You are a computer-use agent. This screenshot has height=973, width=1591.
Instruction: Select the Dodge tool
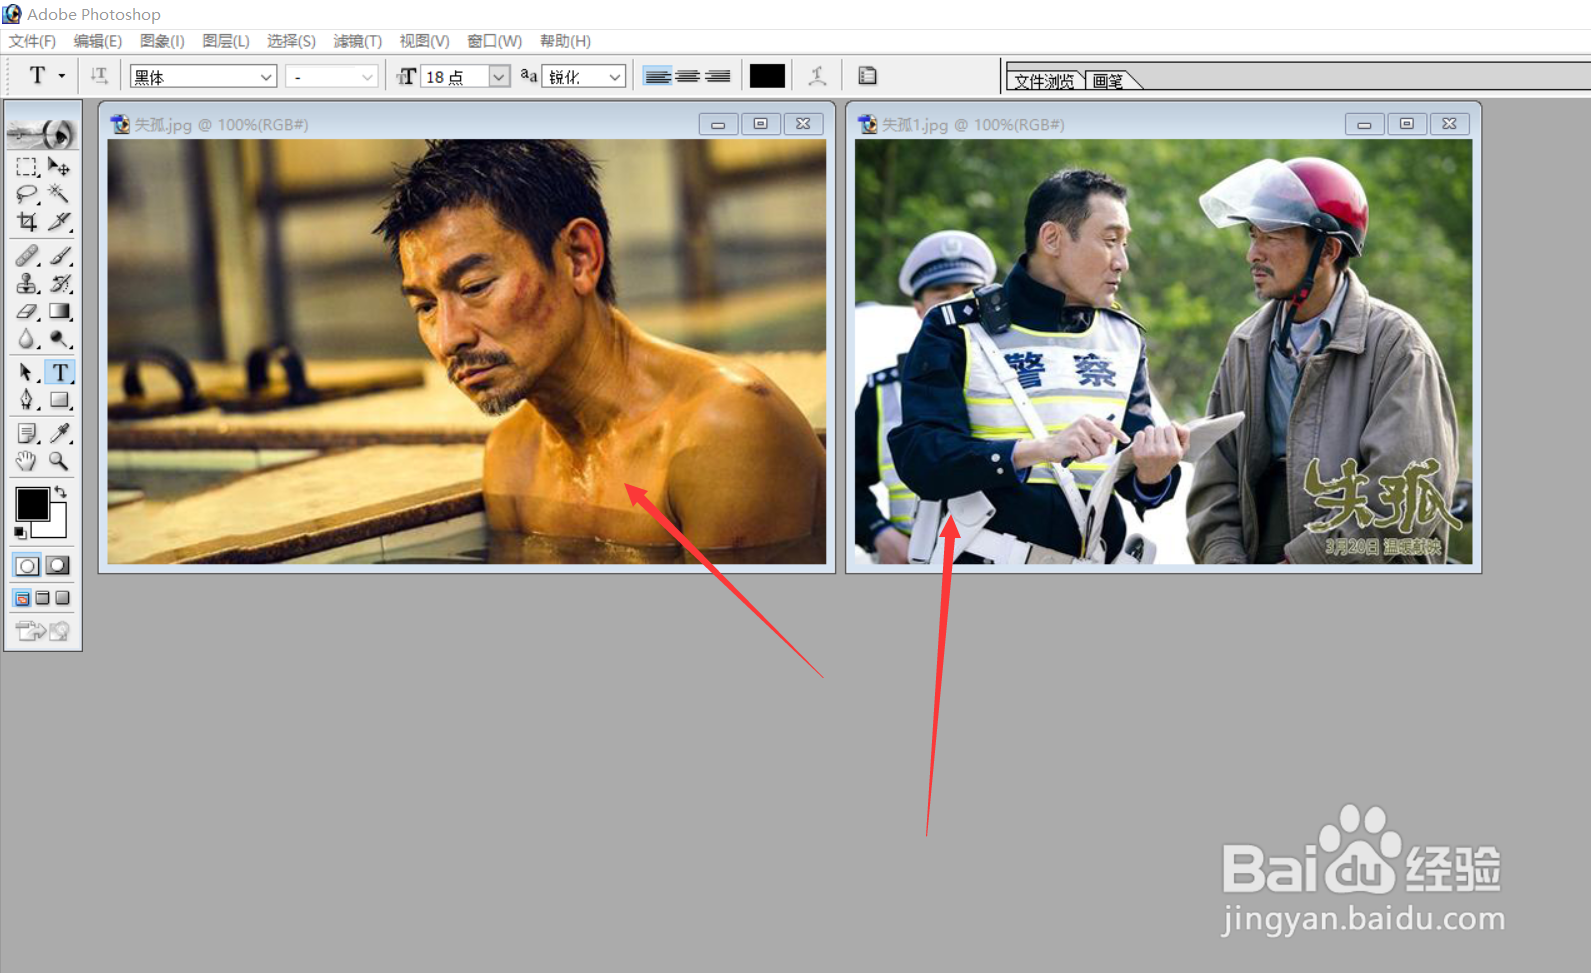(x=59, y=339)
